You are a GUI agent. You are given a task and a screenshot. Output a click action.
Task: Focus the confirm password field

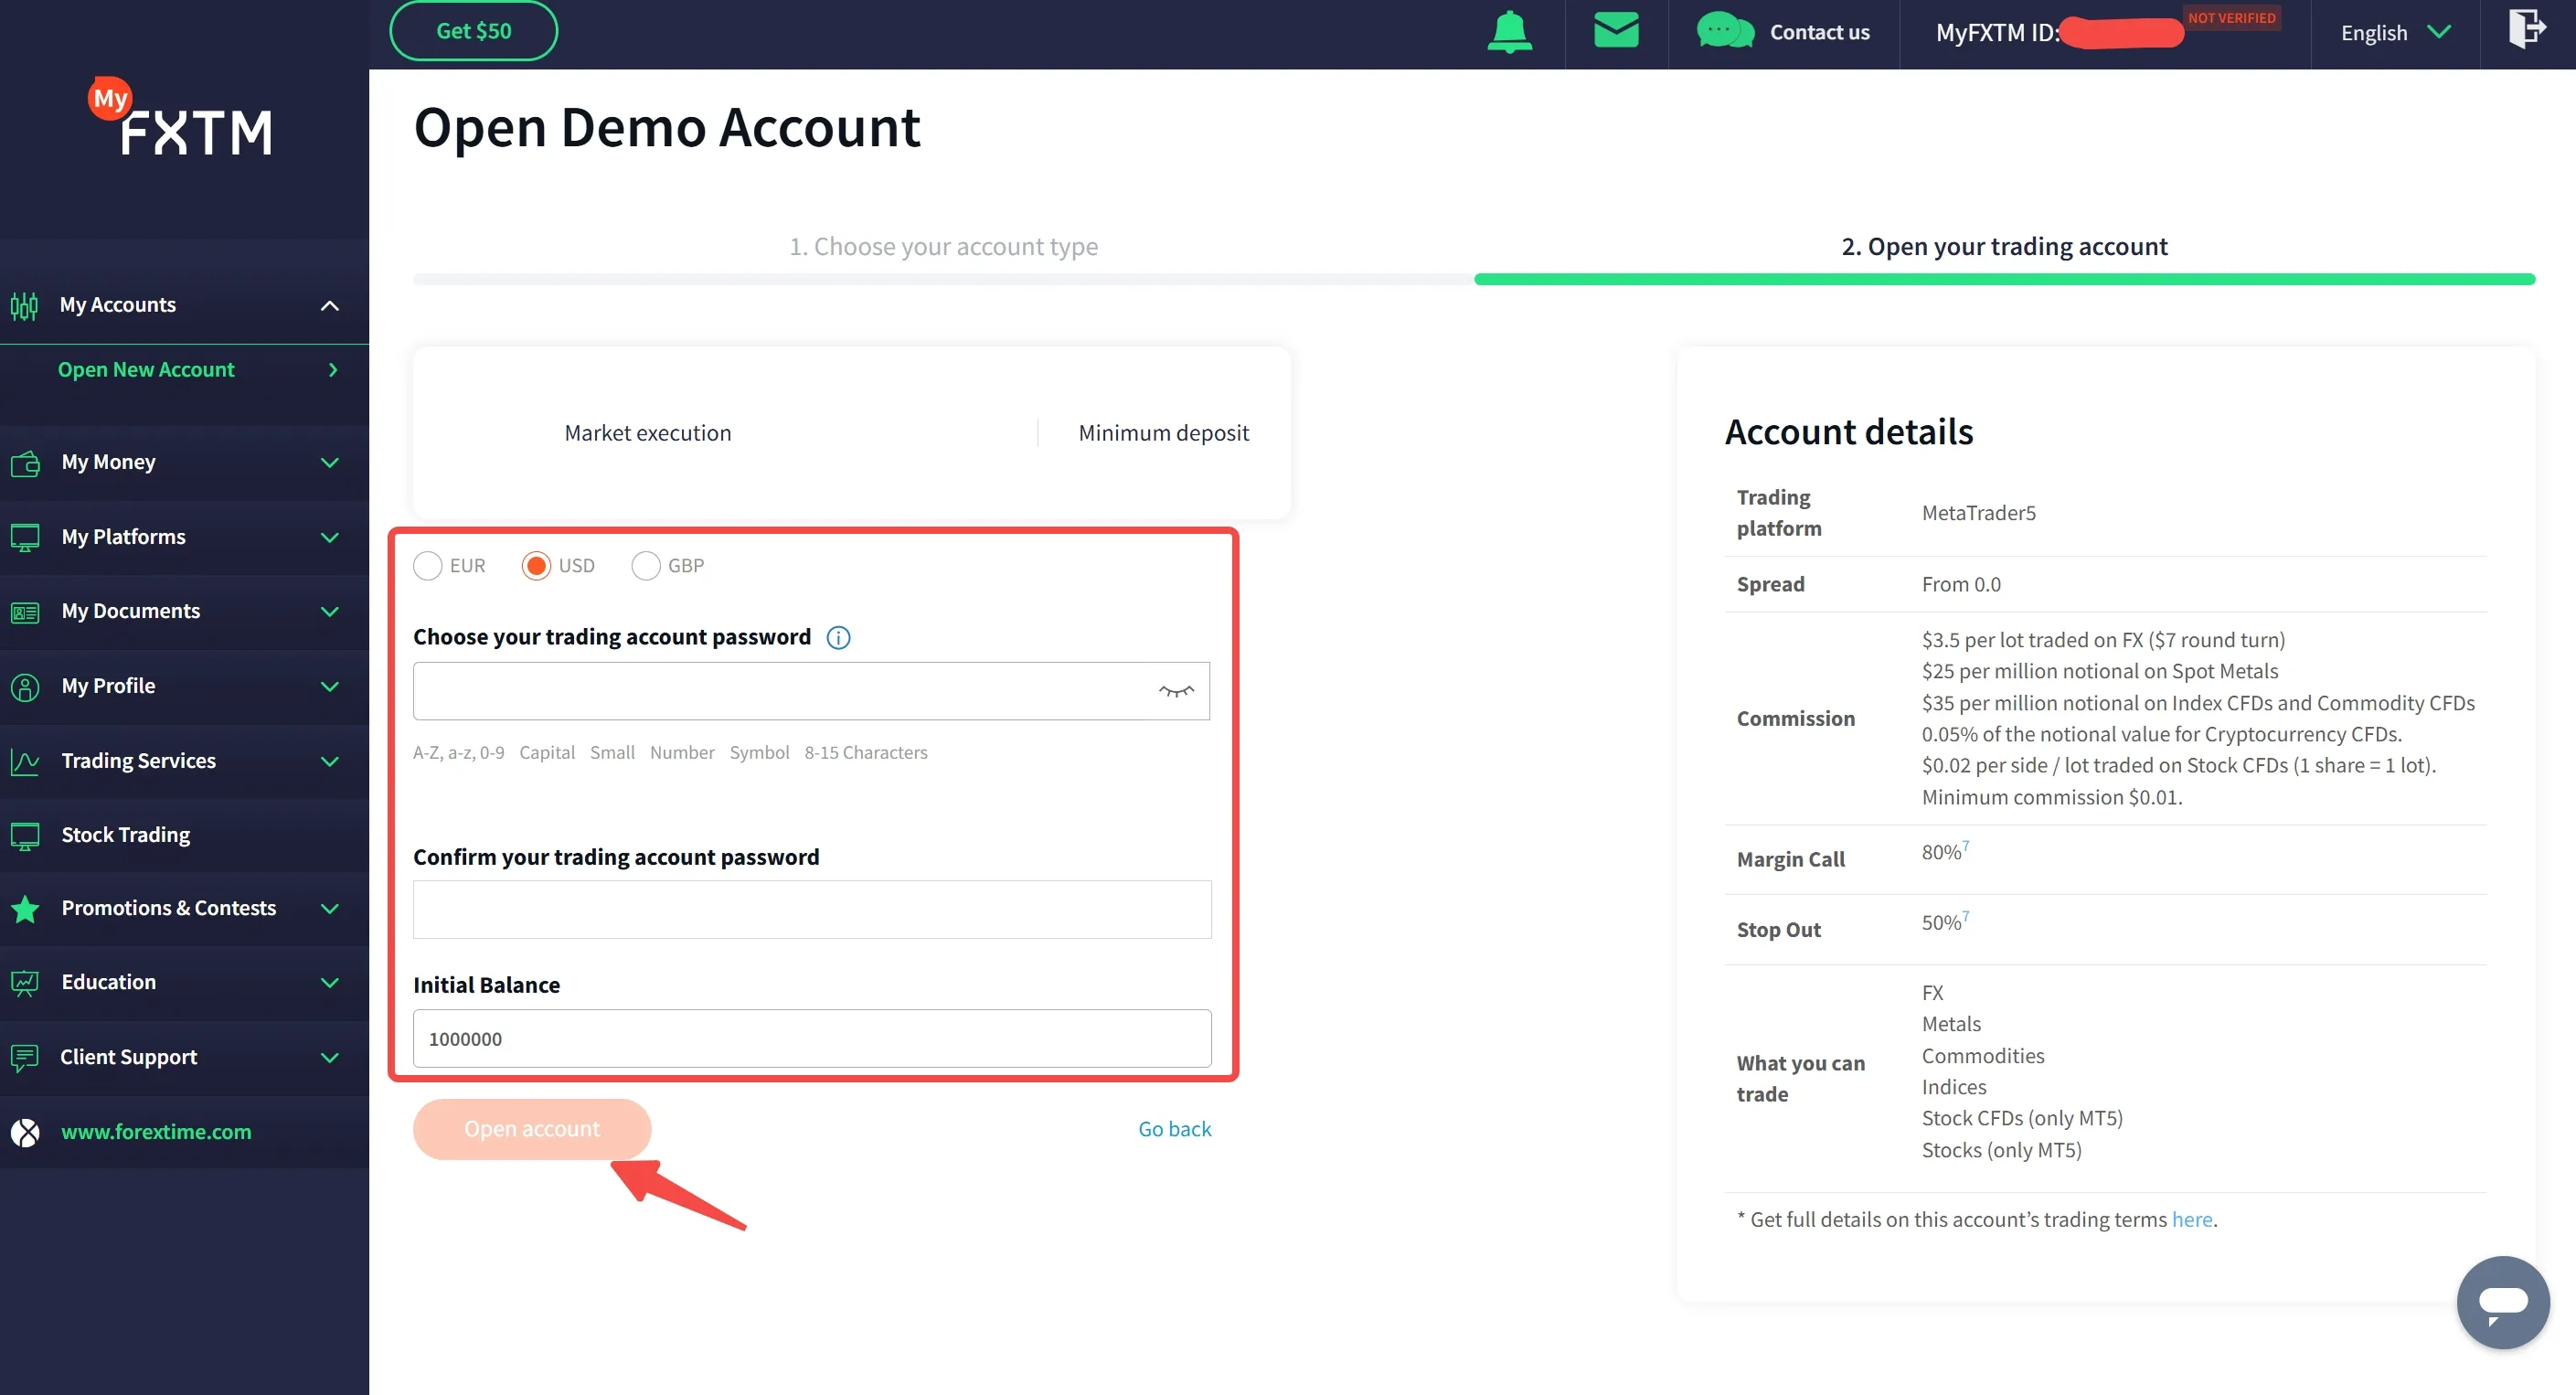(x=811, y=910)
